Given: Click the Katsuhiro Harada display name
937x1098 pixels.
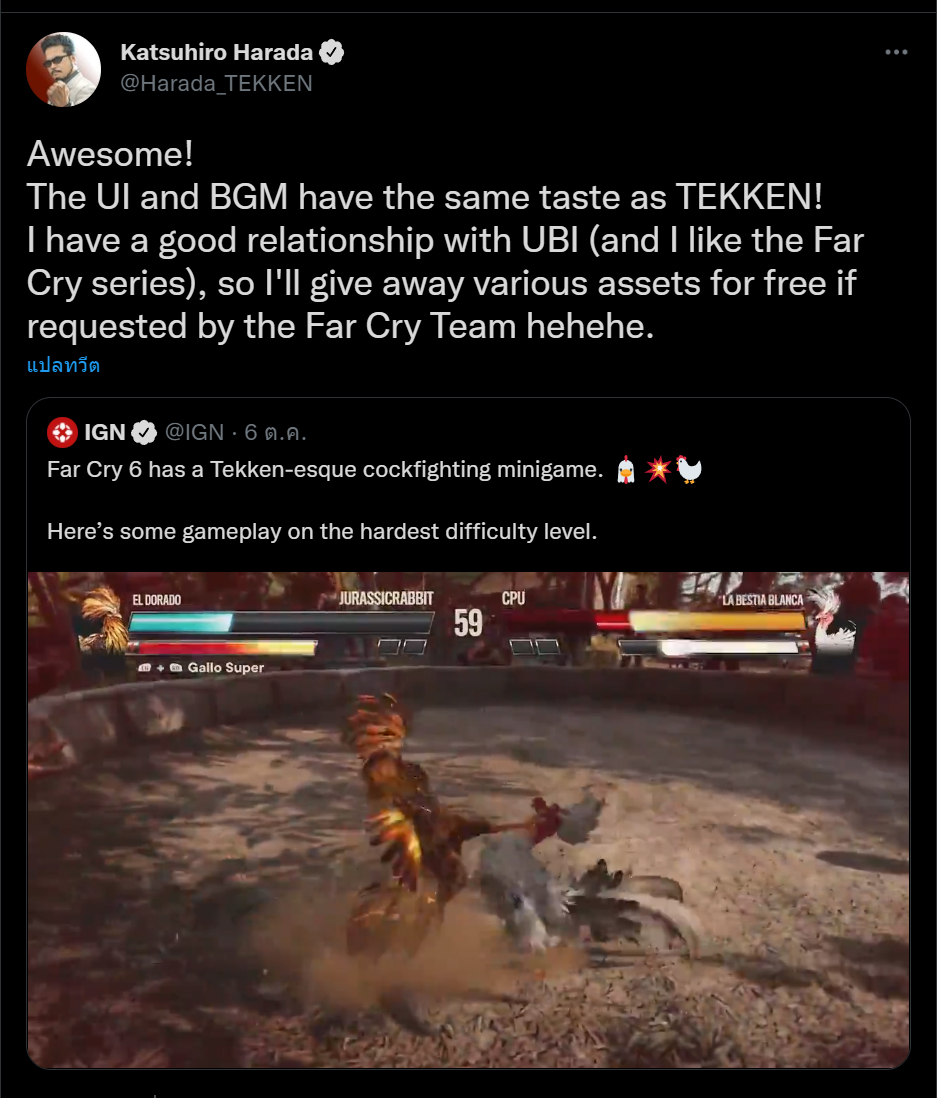Looking at the screenshot, I should (216, 53).
